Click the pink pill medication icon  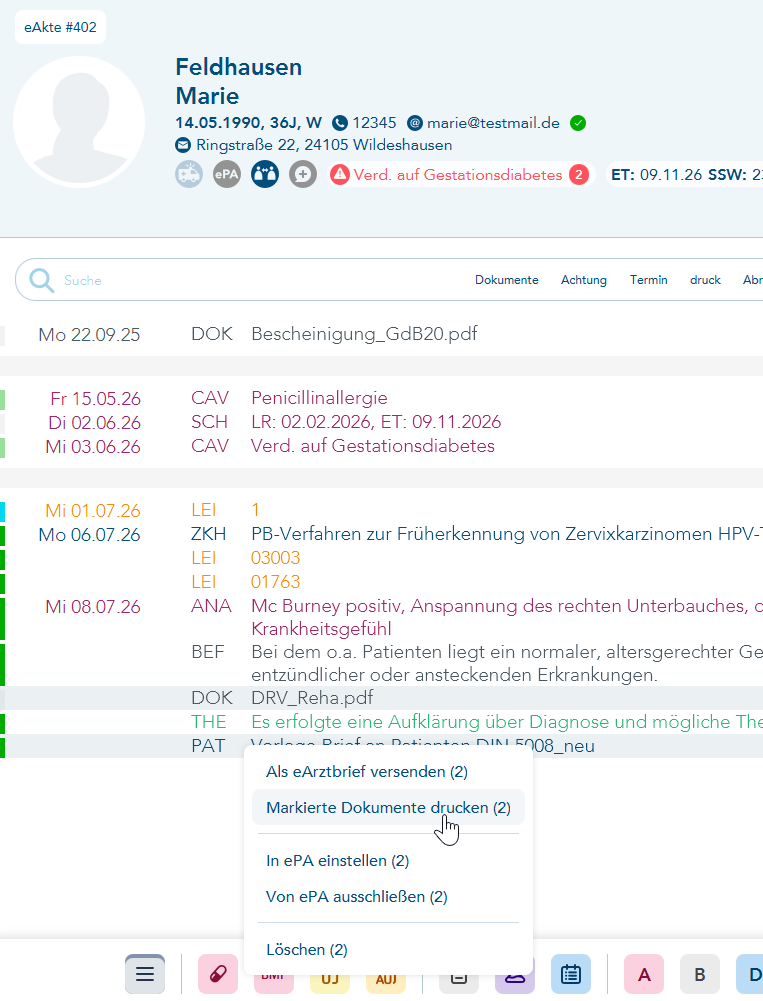point(218,974)
